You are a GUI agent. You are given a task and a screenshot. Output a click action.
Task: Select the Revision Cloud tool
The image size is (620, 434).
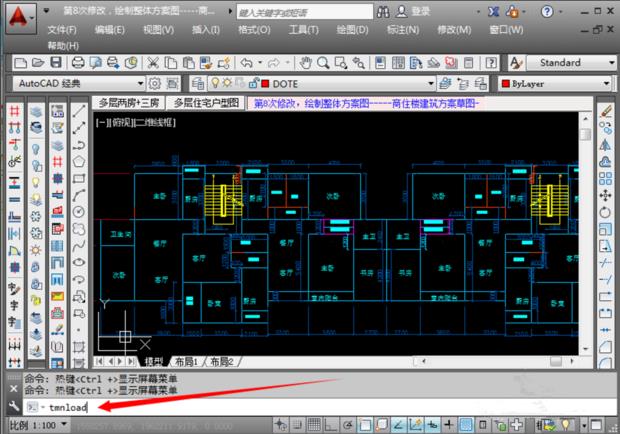click(x=79, y=229)
